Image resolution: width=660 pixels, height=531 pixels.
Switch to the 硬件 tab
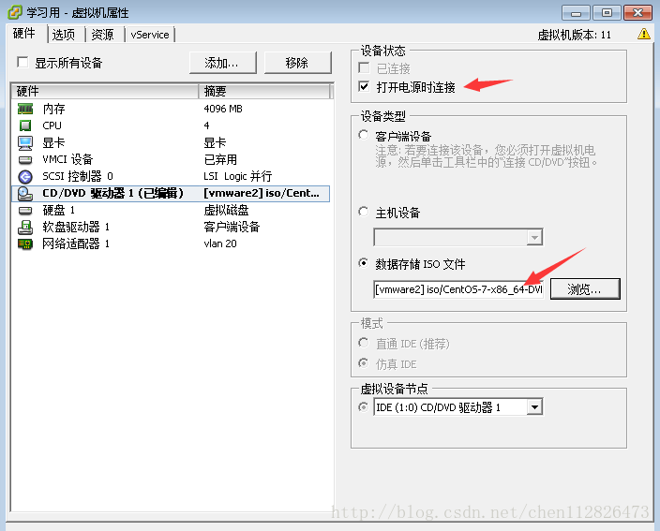click(24, 33)
